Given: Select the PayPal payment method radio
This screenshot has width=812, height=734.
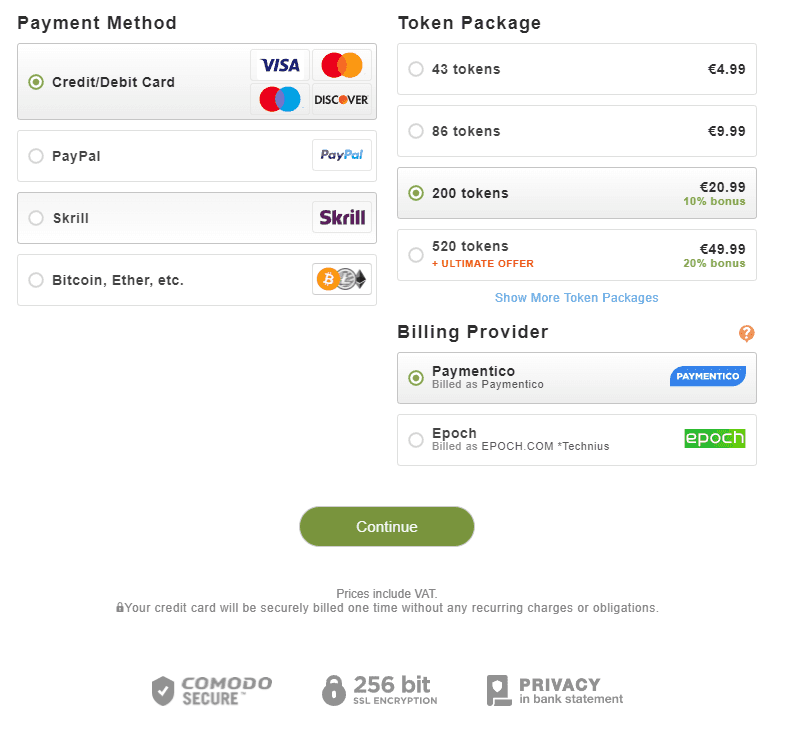Looking at the screenshot, I should 36,156.
